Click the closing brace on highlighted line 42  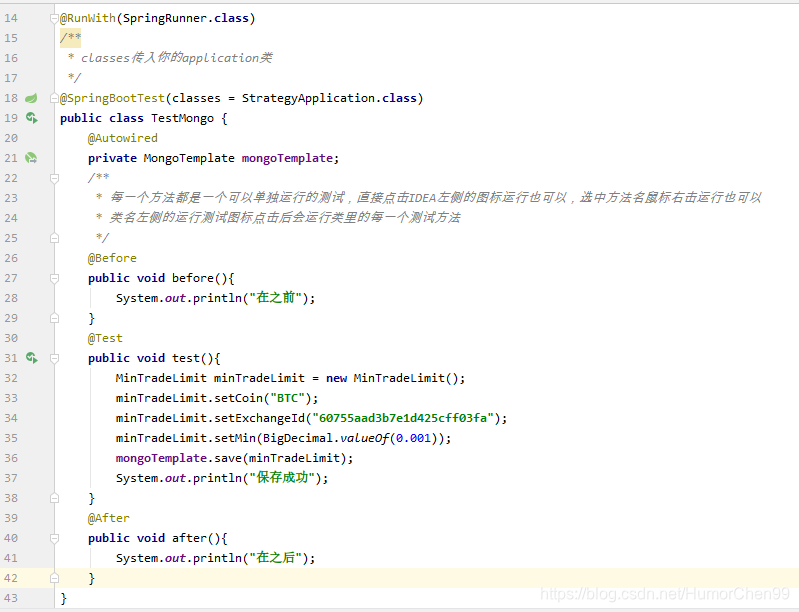point(91,578)
